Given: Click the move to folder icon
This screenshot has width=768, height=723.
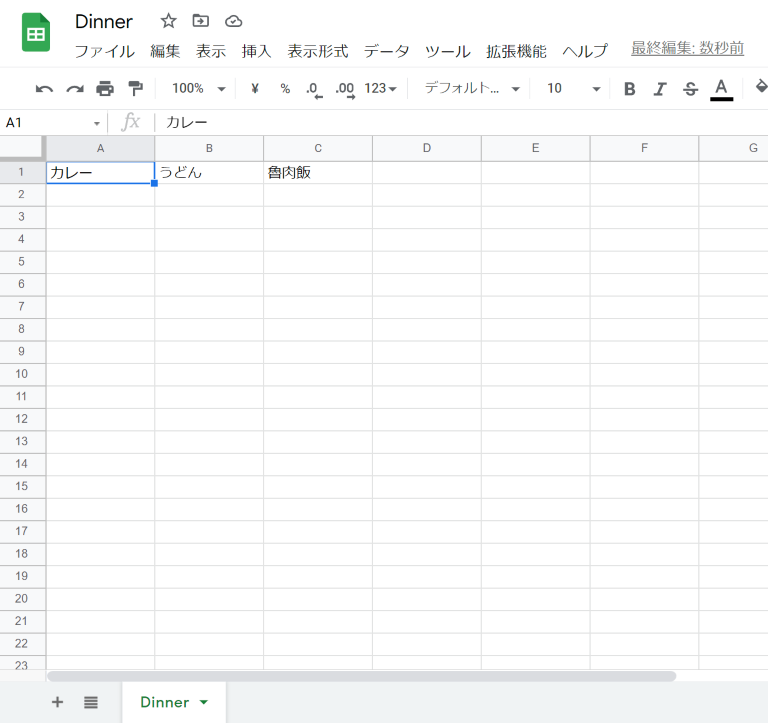Looking at the screenshot, I should pos(201,21).
